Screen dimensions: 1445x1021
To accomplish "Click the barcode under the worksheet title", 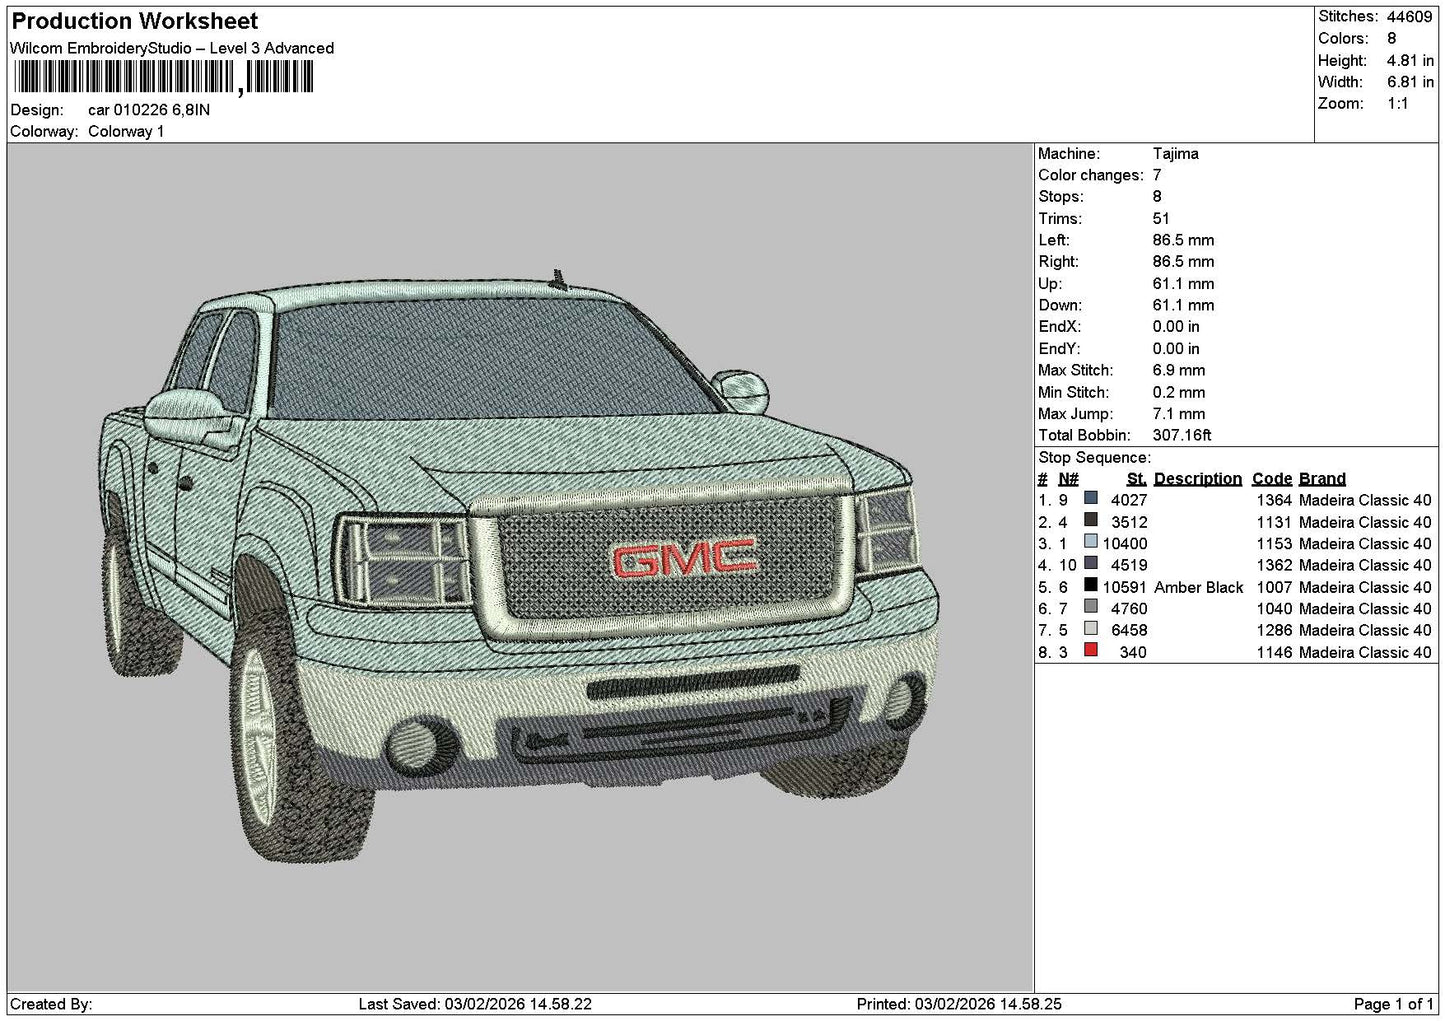I will click(x=162, y=78).
